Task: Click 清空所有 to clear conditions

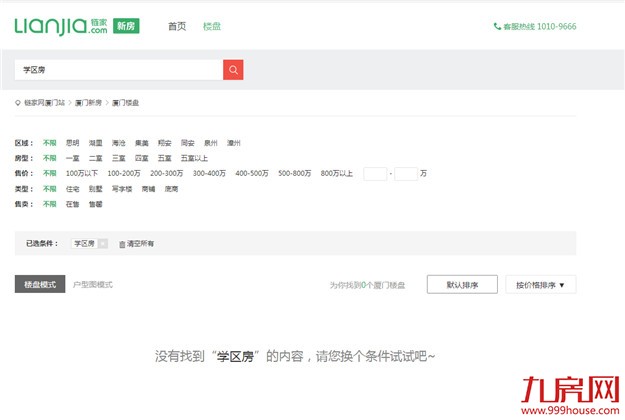Action: 140,243
